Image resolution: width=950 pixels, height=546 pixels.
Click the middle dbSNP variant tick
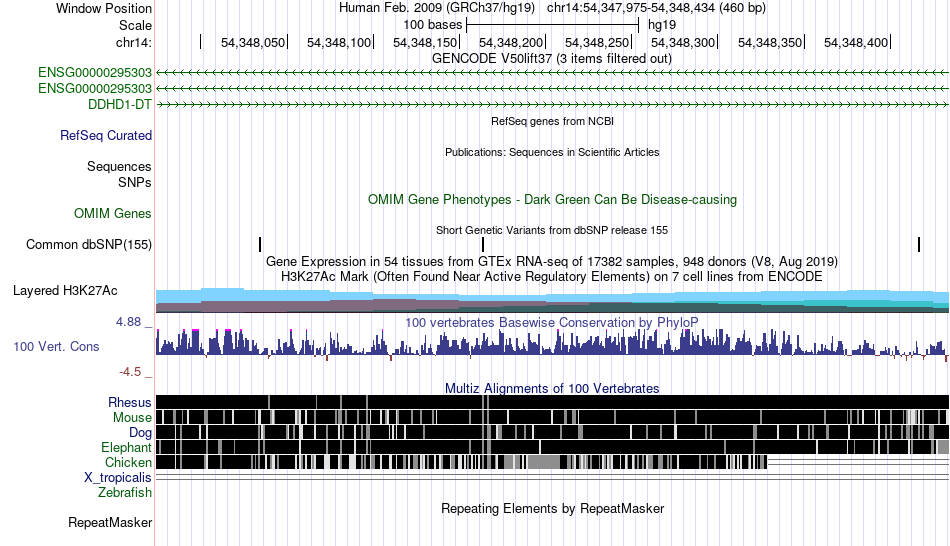coord(483,245)
